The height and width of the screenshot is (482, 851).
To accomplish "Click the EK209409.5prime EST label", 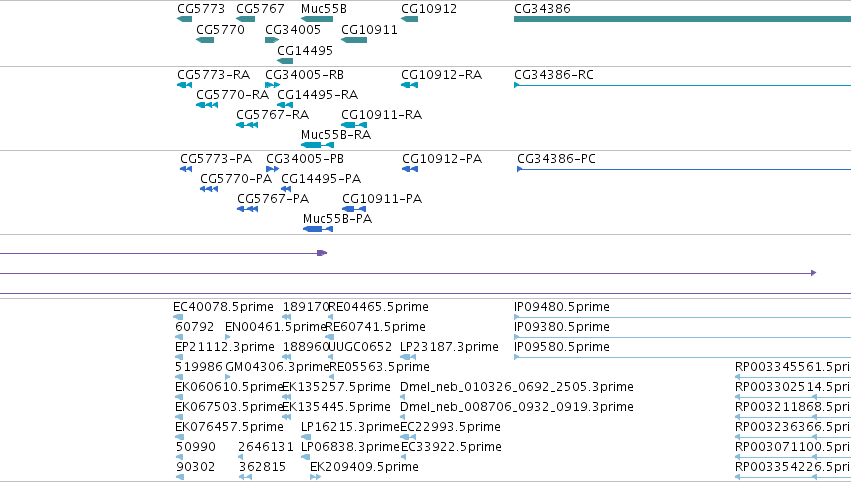I will [x=364, y=467].
